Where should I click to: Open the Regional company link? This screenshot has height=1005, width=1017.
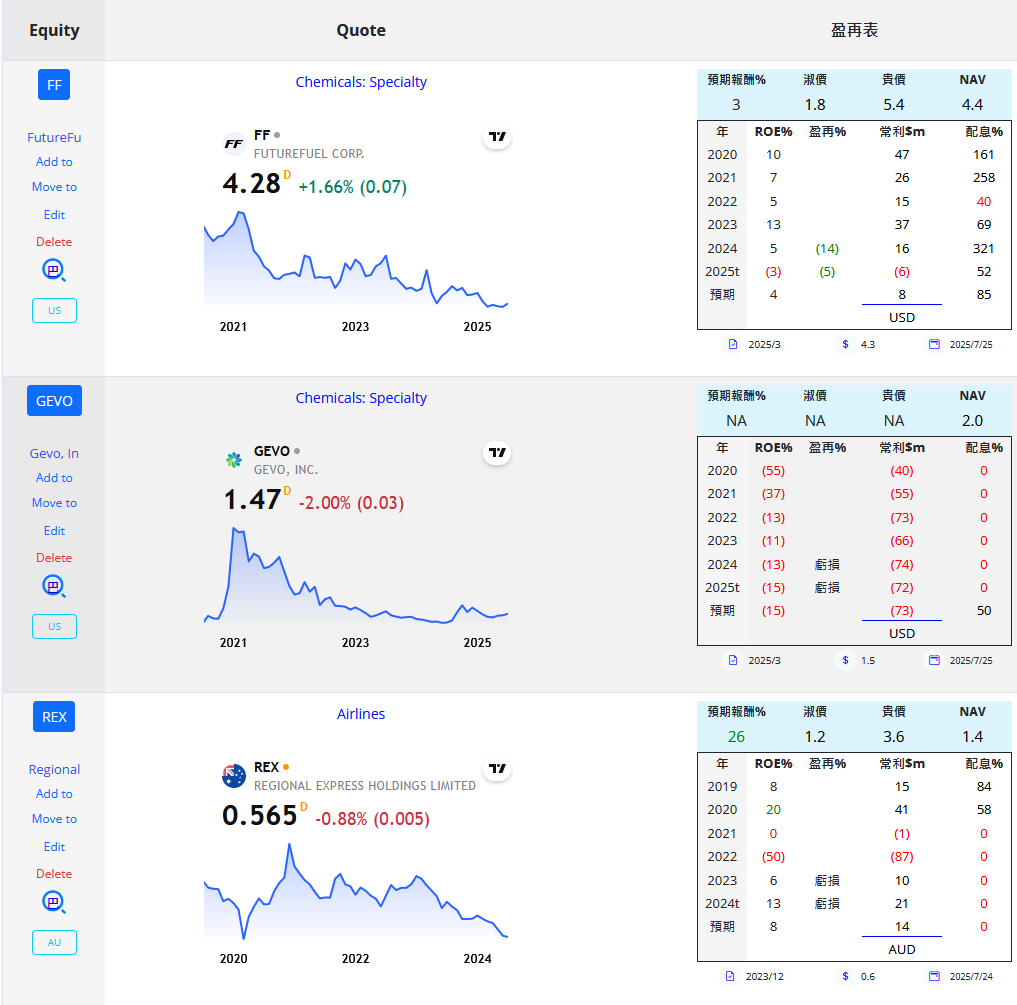pos(54,769)
